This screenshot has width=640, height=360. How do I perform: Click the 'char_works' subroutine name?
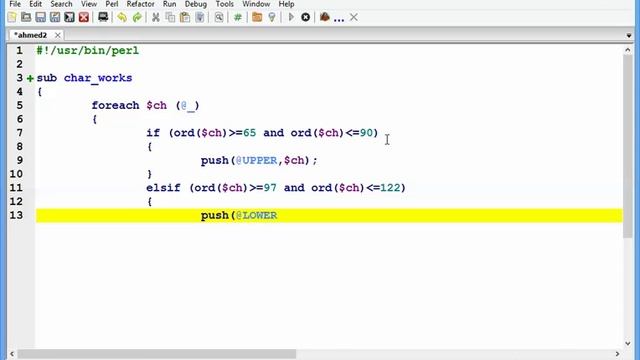(x=98, y=78)
